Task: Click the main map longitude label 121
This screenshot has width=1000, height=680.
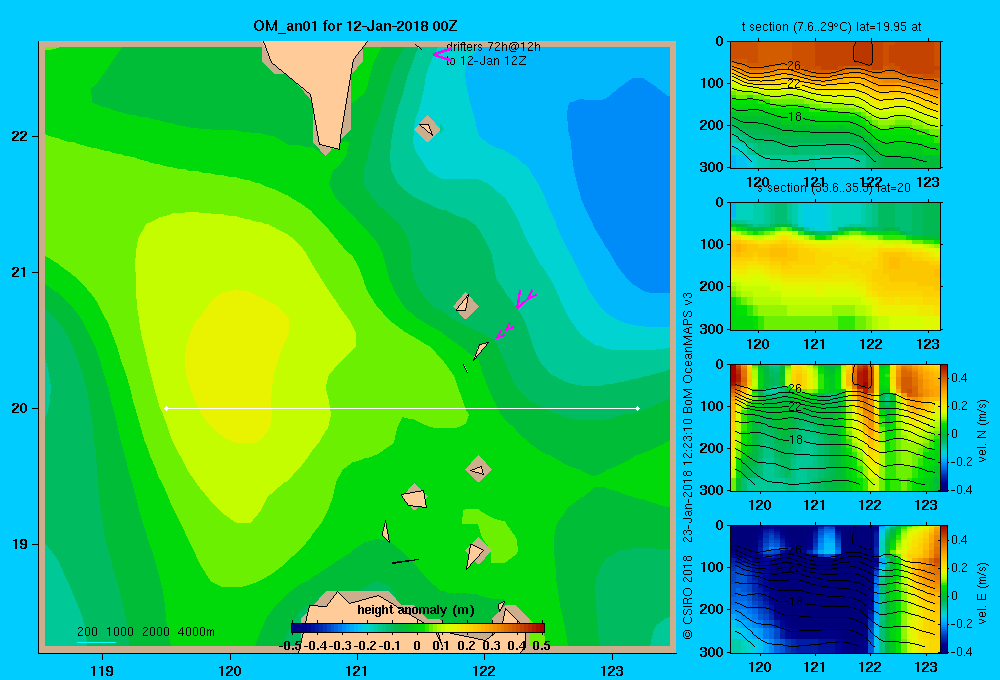Action: click(357, 670)
